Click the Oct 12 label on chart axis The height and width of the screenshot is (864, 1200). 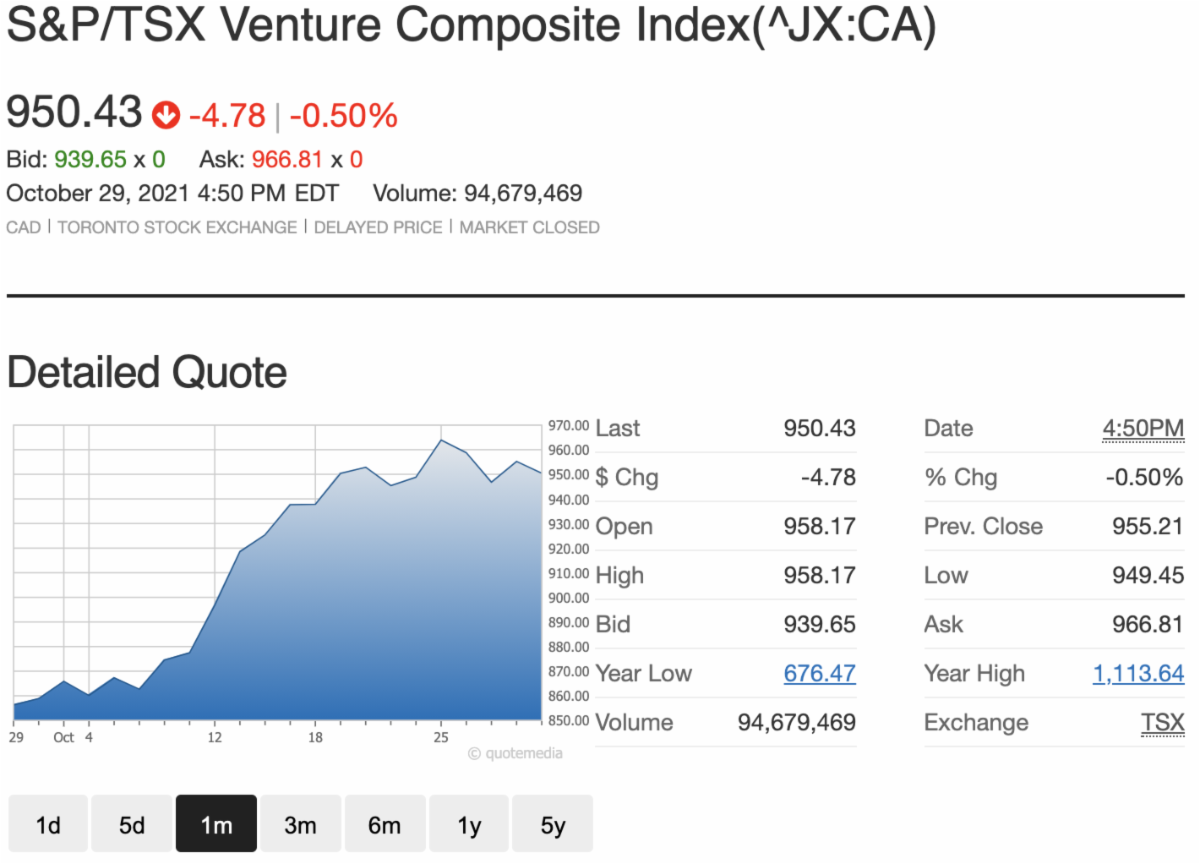pos(214,738)
